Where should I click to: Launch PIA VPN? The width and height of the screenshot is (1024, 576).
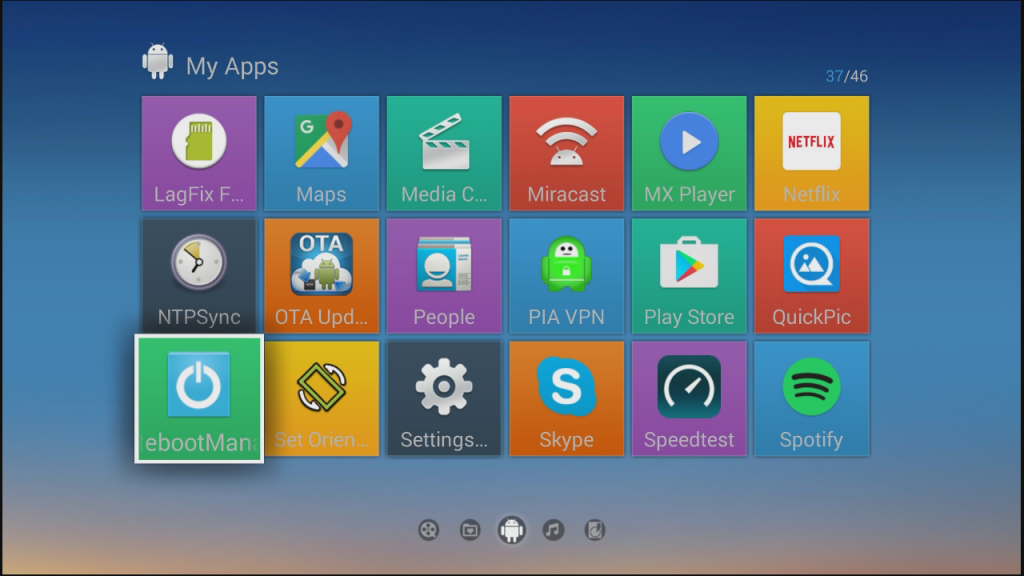[x=566, y=276]
